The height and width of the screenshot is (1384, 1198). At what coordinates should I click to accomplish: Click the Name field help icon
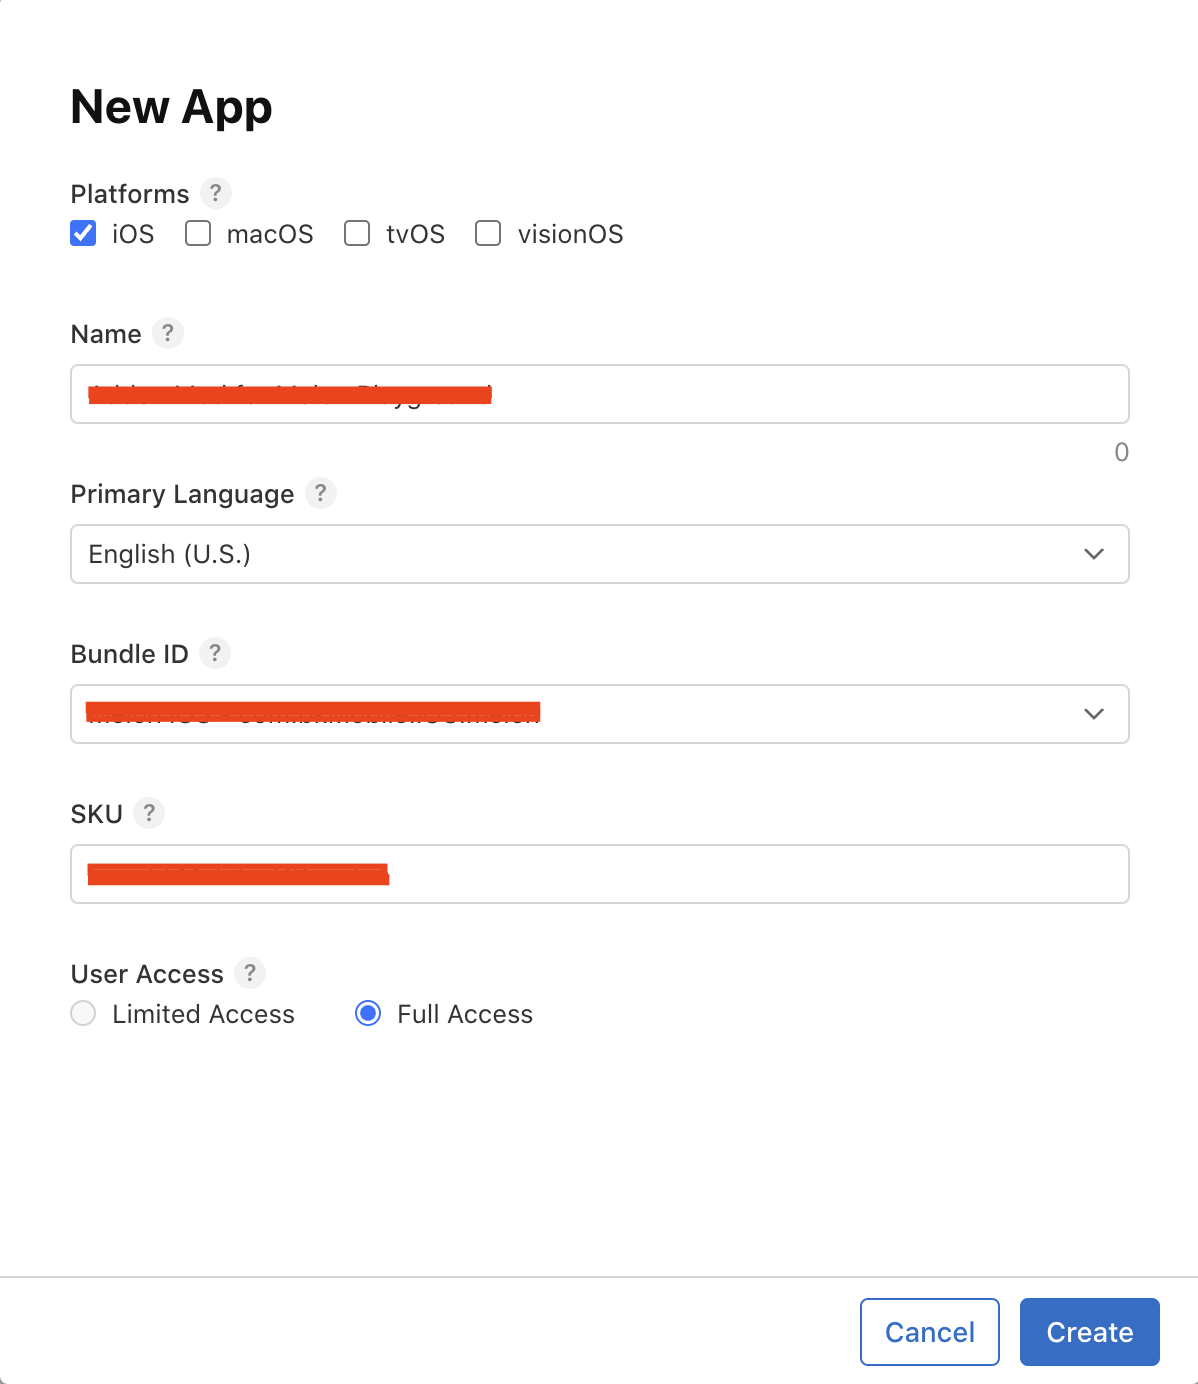pyautogui.click(x=168, y=333)
